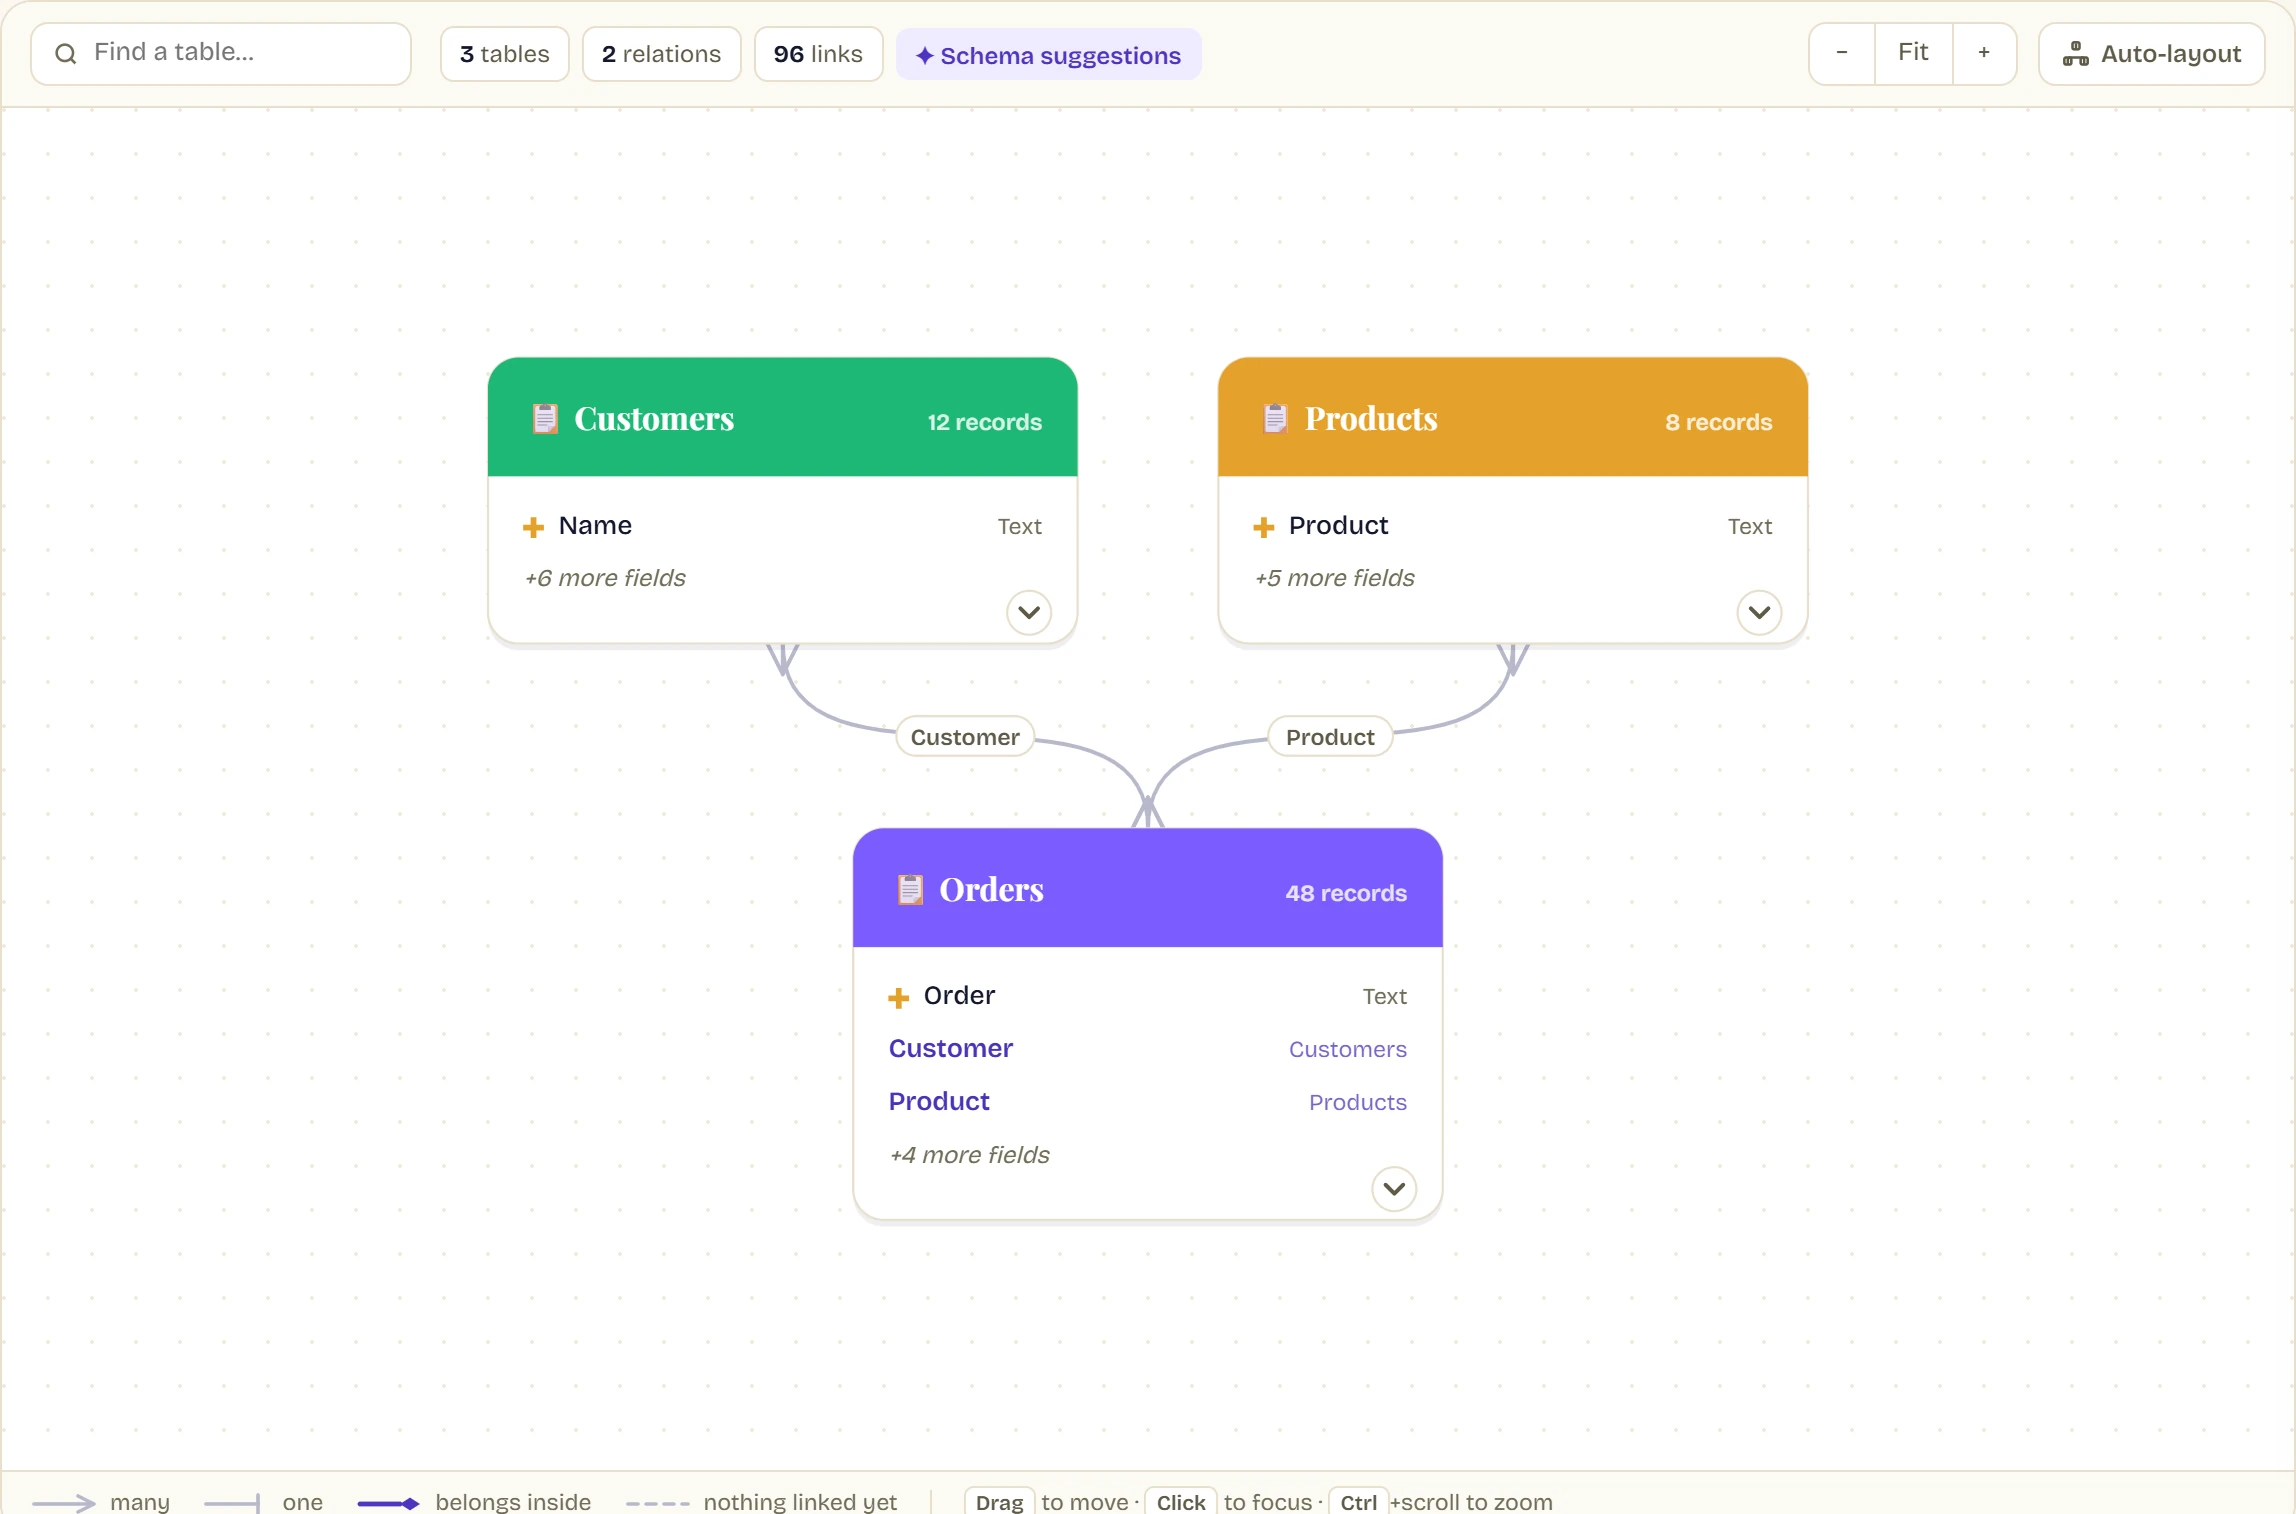Viewport: 2296px width, 1514px height.
Task: Zoom in with the plus button
Action: [x=1984, y=53]
